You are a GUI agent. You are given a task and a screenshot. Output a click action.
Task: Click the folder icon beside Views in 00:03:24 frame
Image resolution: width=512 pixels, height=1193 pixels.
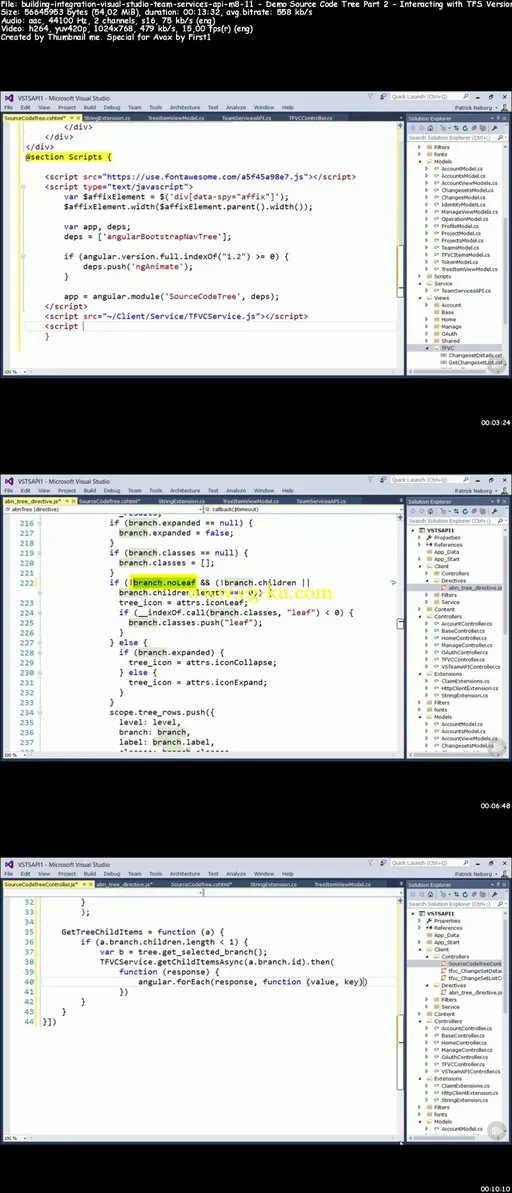point(428,298)
